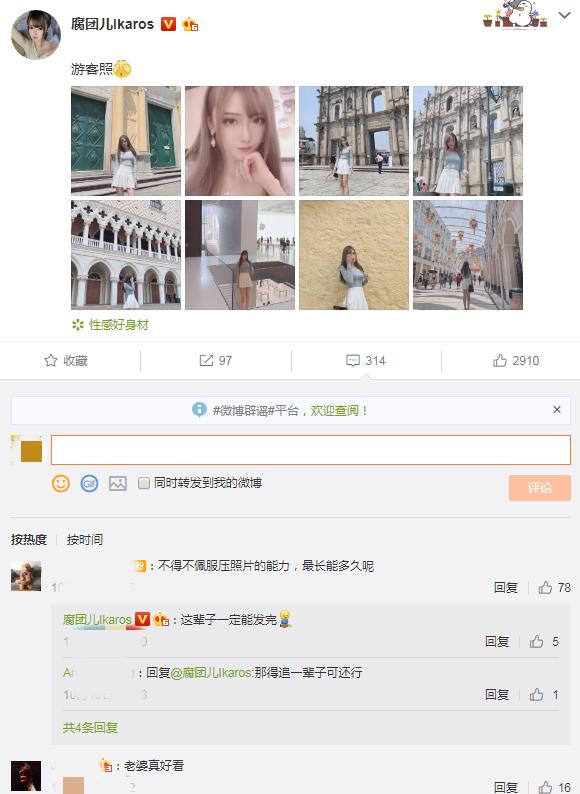Close the 微博辟谣 notice banner

[557, 410]
